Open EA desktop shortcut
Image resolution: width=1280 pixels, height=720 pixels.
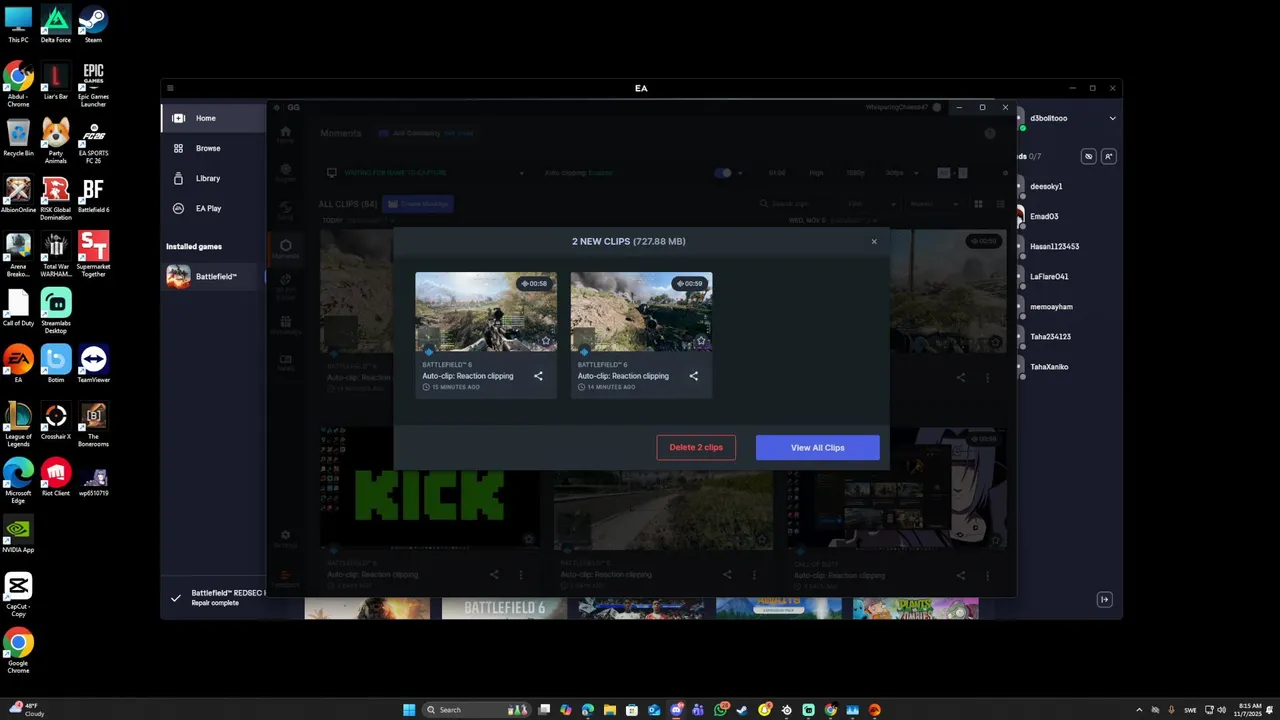(x=18, y=364)
